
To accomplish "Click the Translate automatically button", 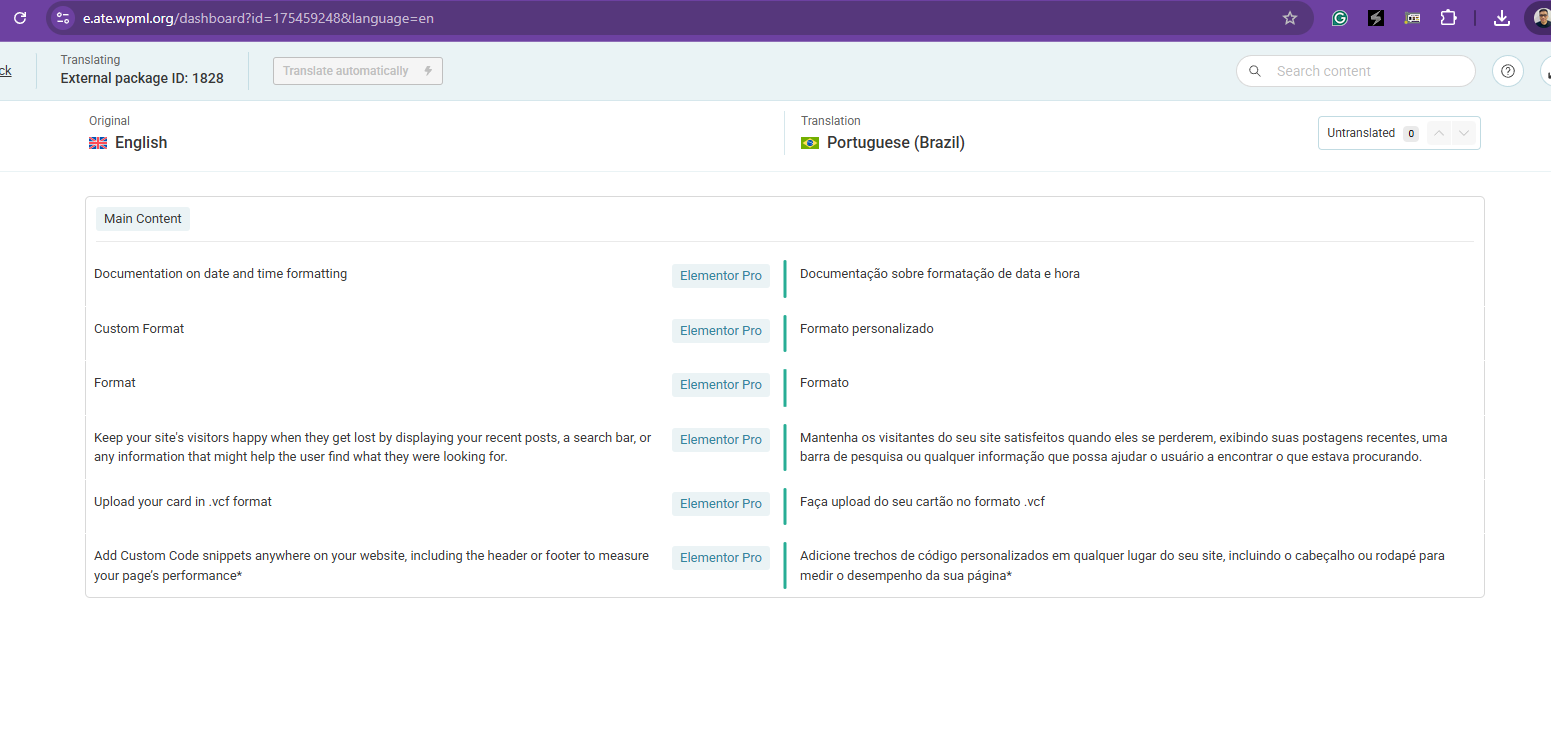I will click(358, 71).
